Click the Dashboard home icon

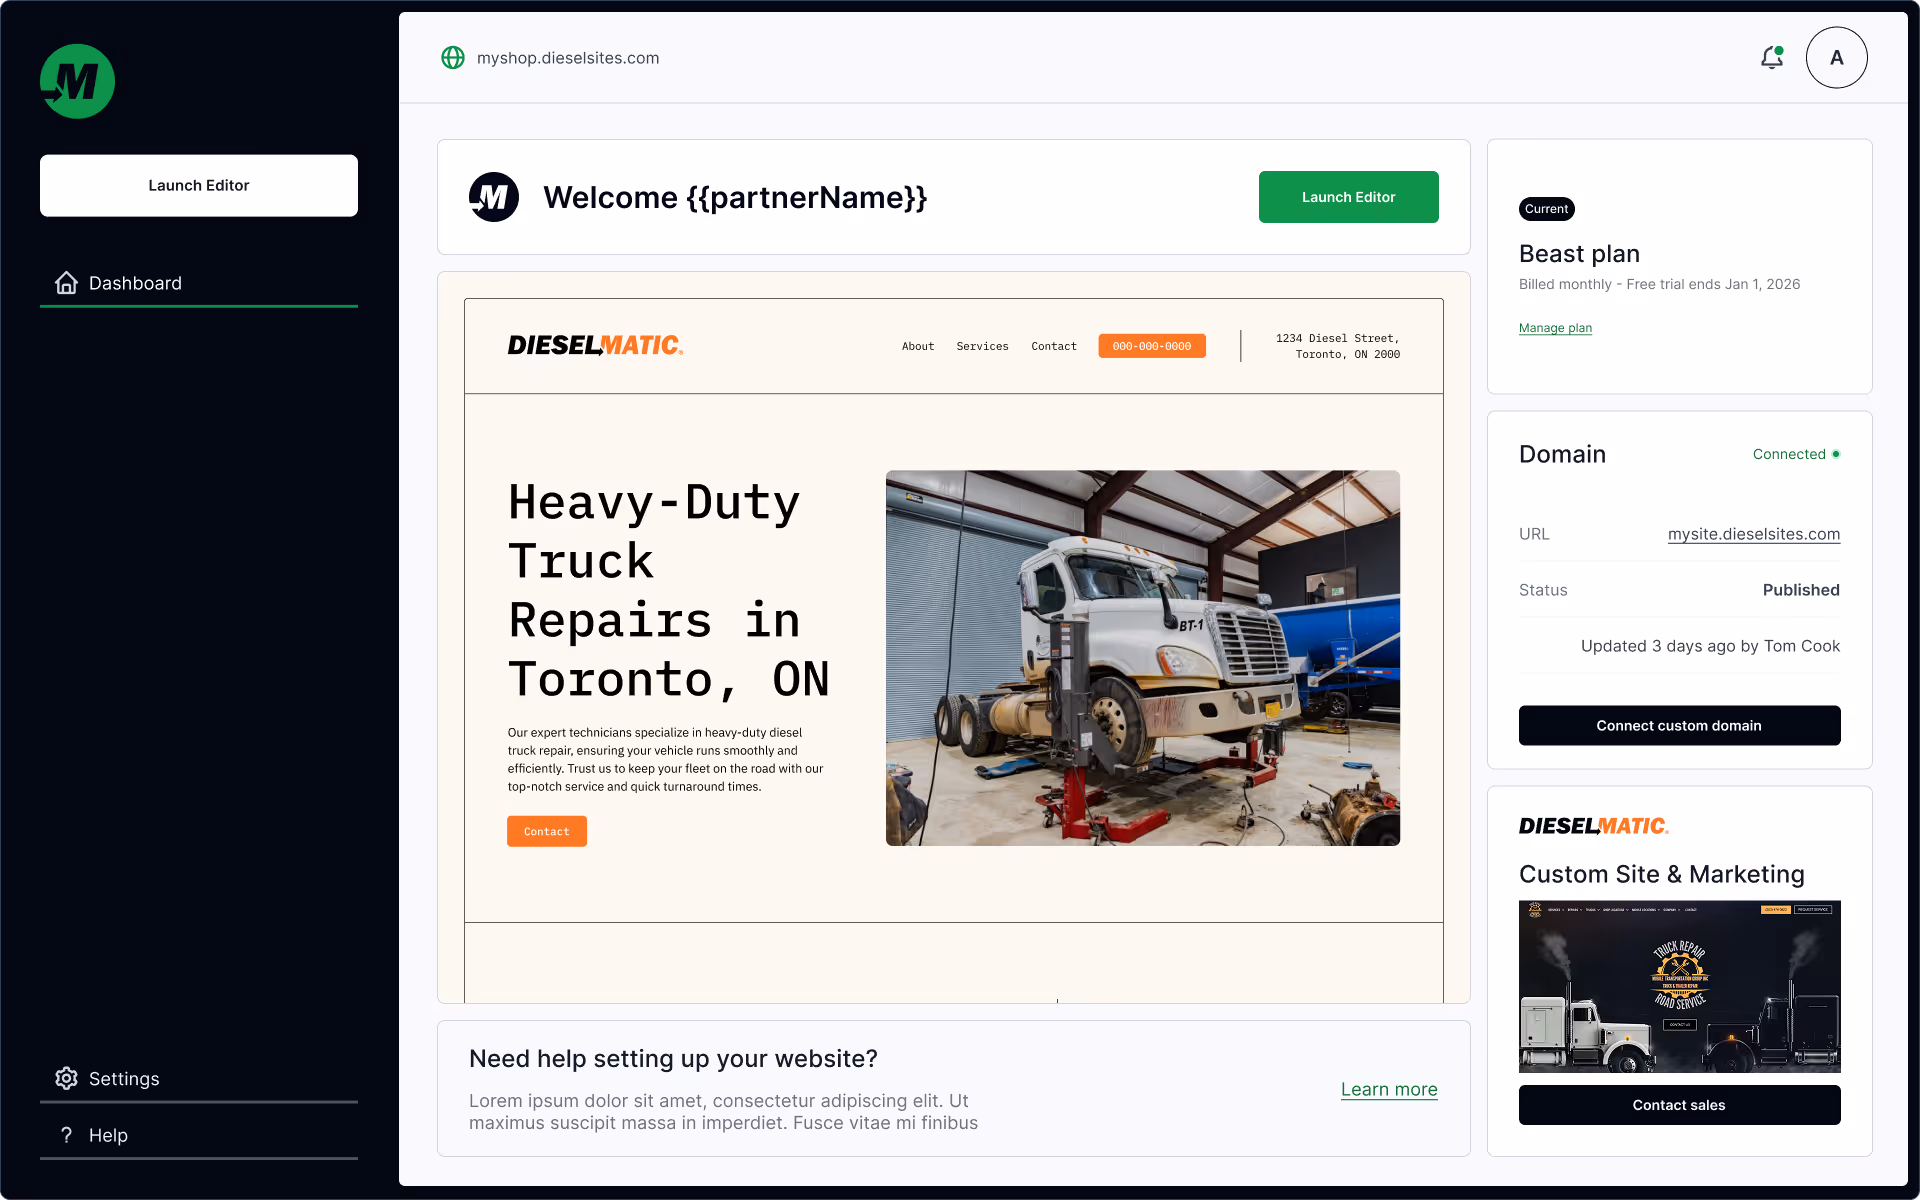tap(66, 283)
